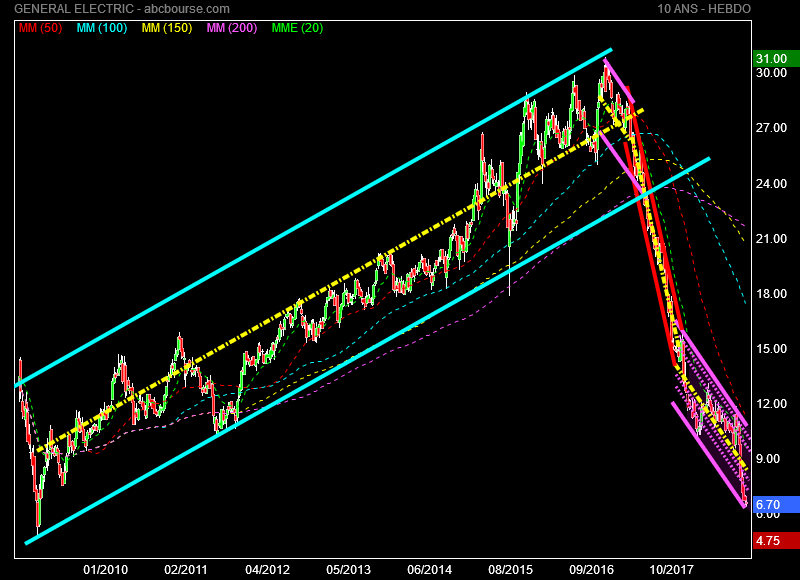Click the red 4.75 price tag
The width and height of the screenshot is (800, 580).
(776, 541)
